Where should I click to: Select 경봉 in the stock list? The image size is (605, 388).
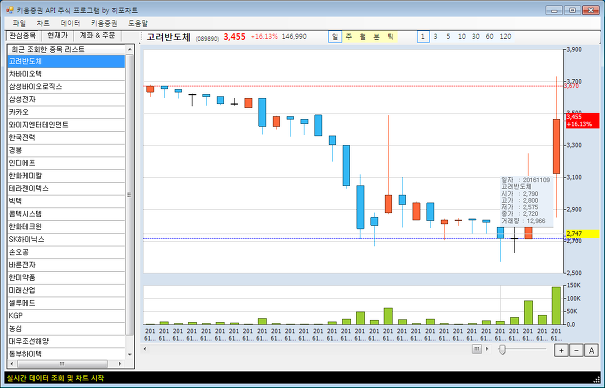(66, 150)
